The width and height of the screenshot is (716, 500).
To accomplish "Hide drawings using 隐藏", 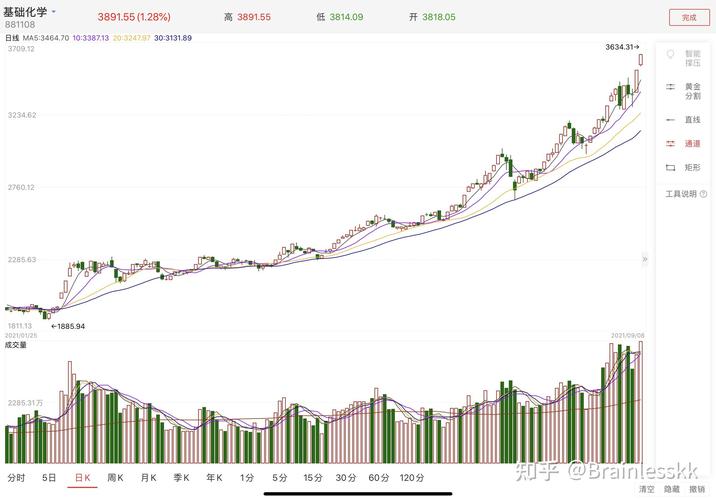I will pos(671,489).
